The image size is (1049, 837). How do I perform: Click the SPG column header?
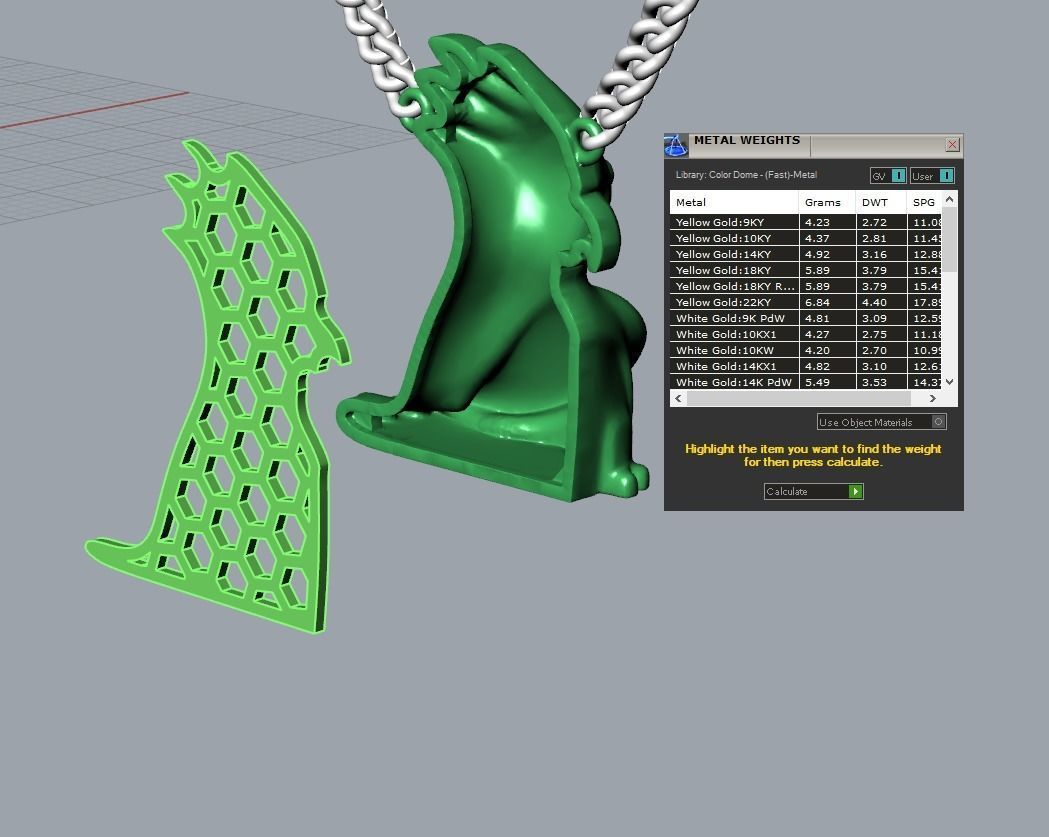tap(924, 202)
